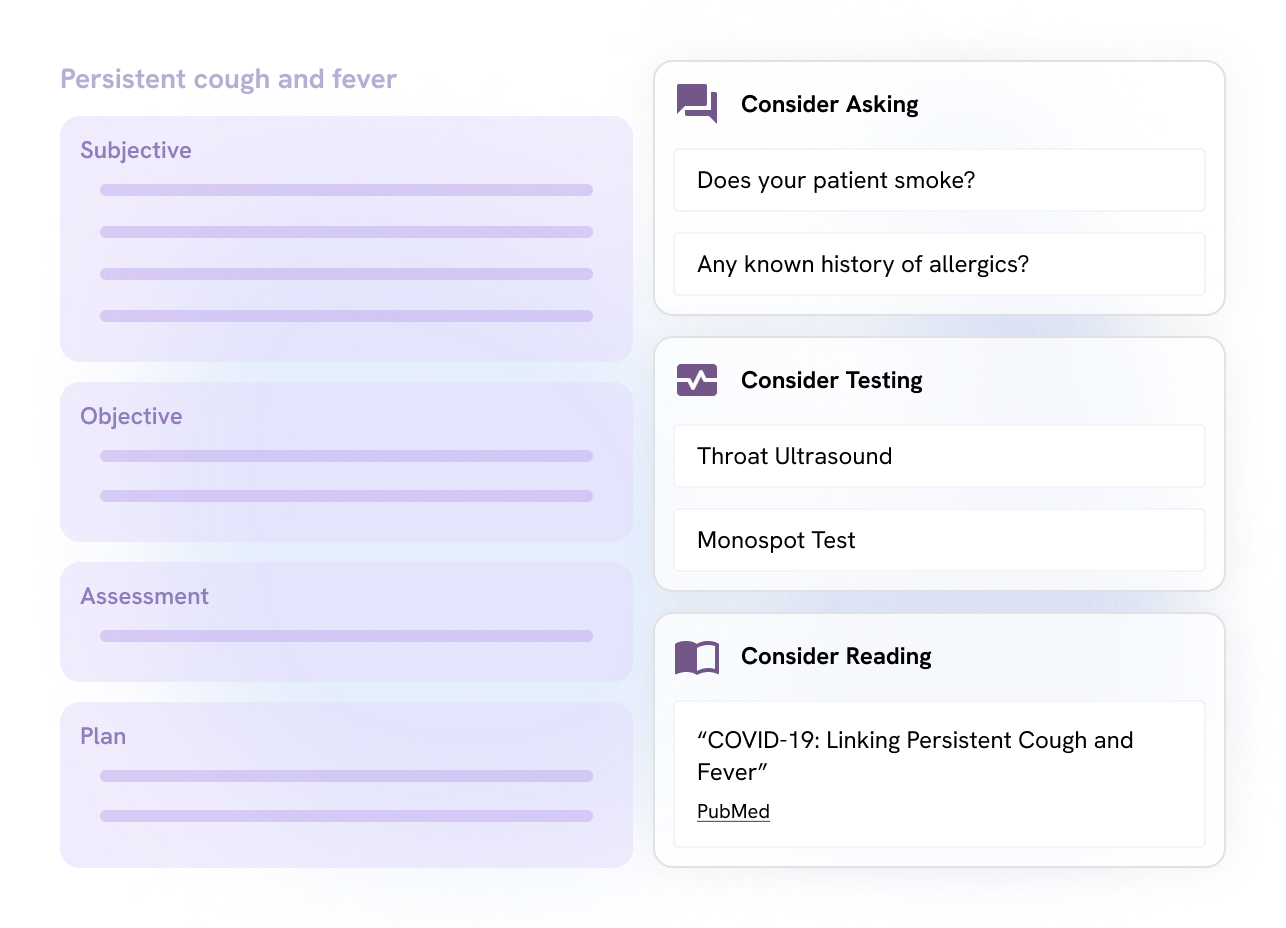
Task: Click the Consider Reading open book icon
Action: click(697, 657)
